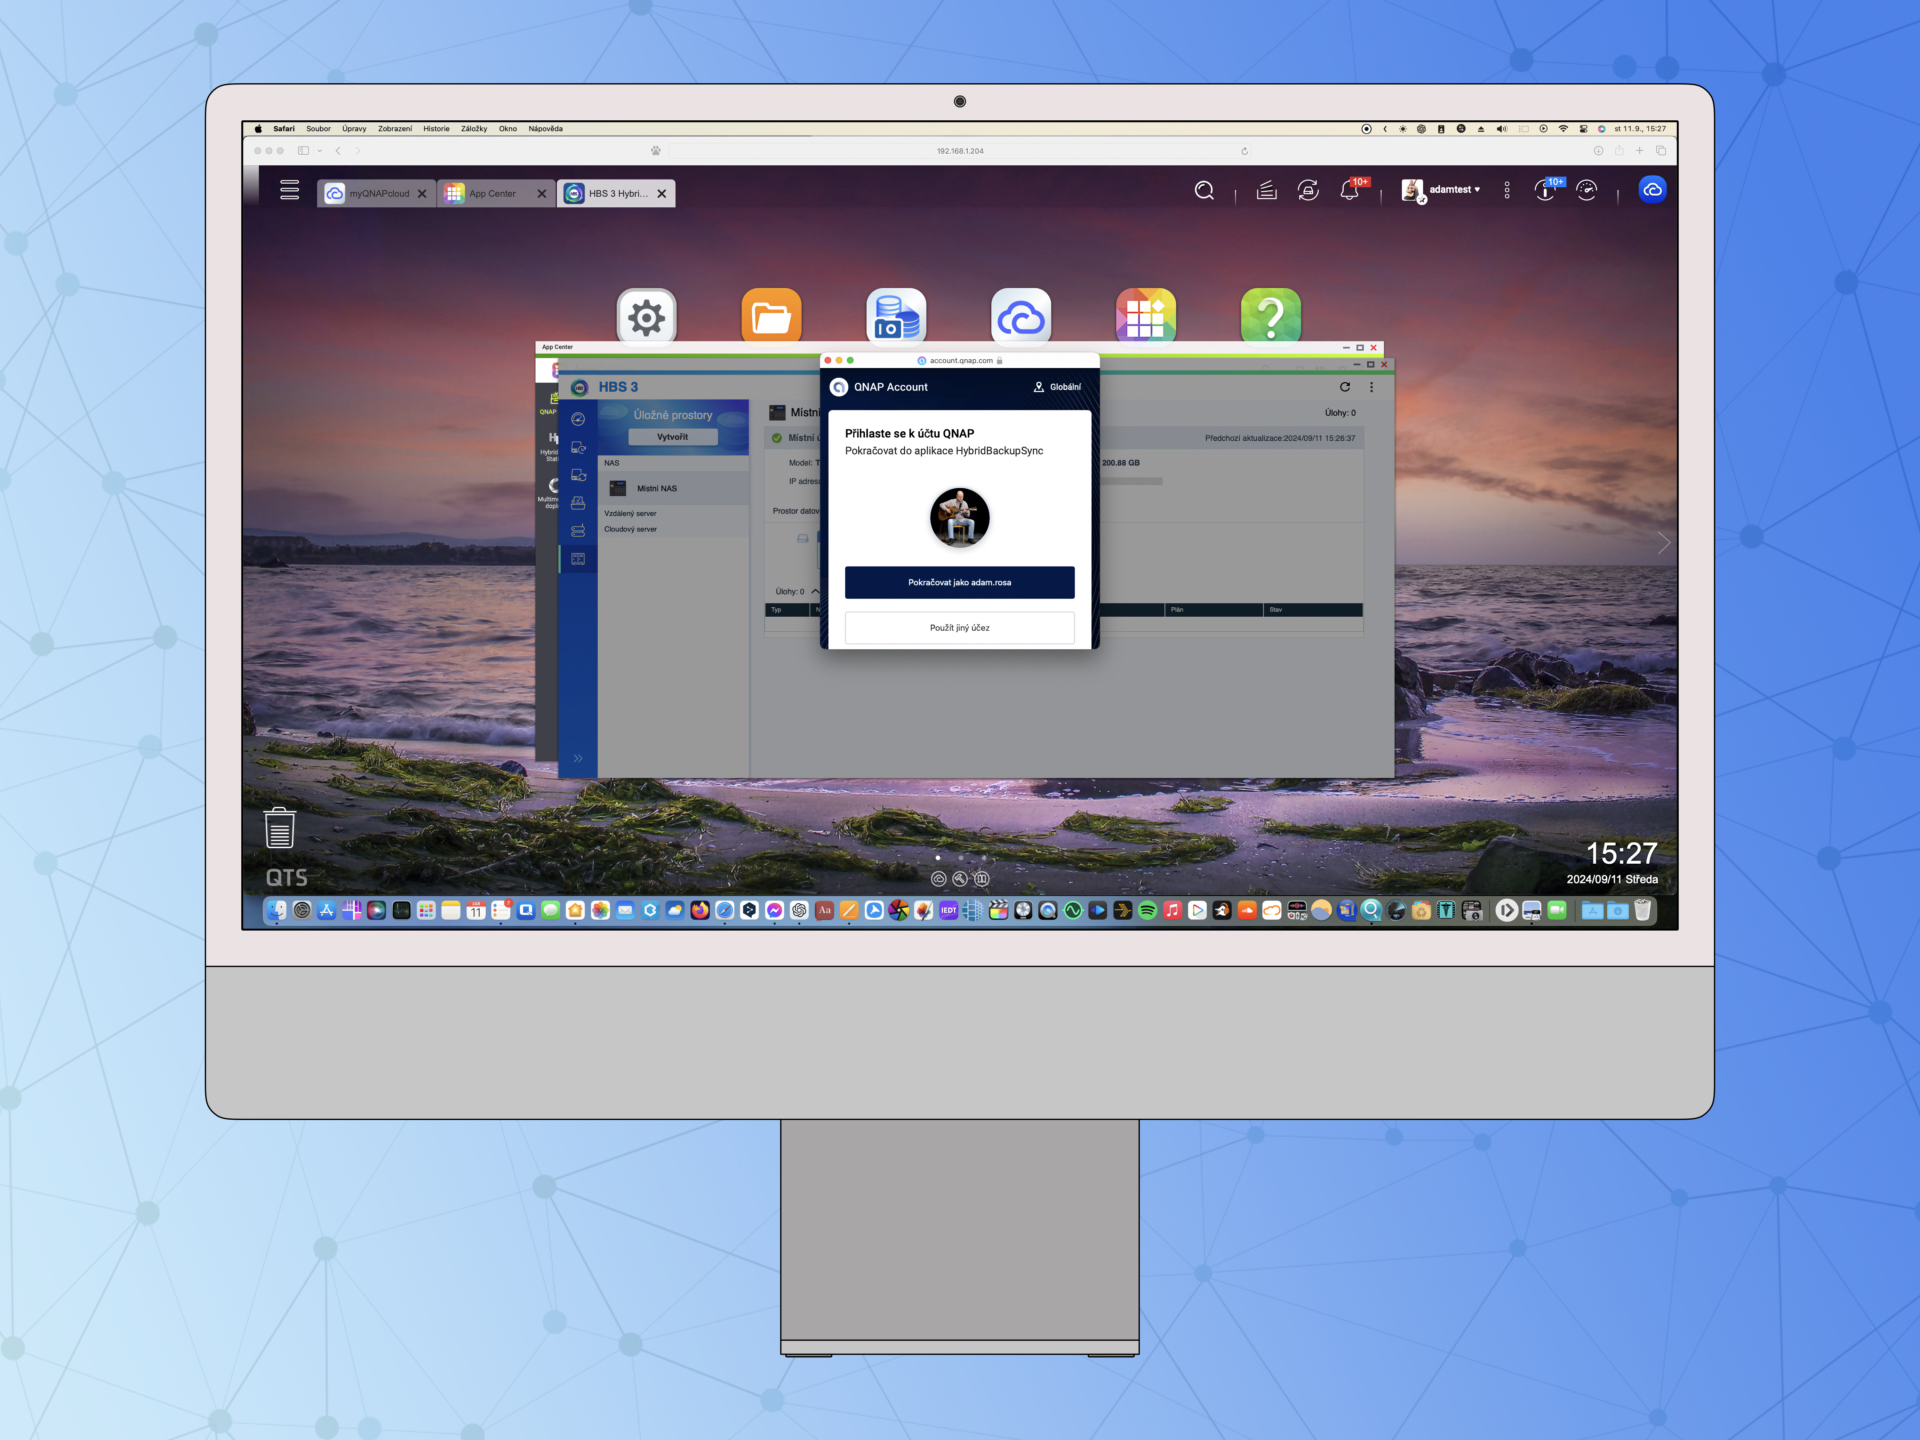This screenshot has width=1920, height=1440.
Task: Click the HBS 3 refresh icon
Action: tap(1345, 387)
